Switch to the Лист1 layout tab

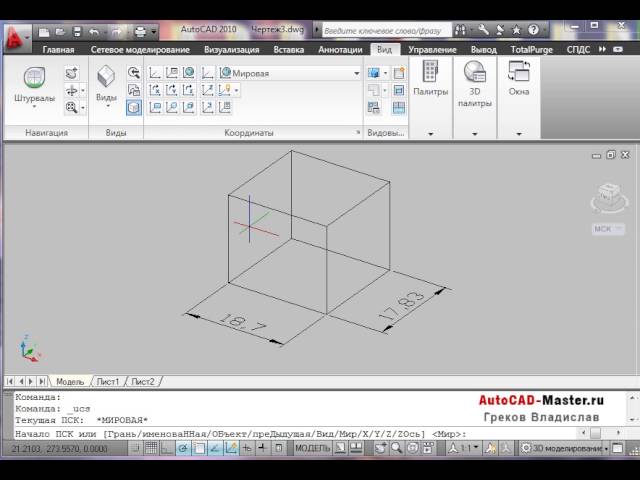point(107,382)
